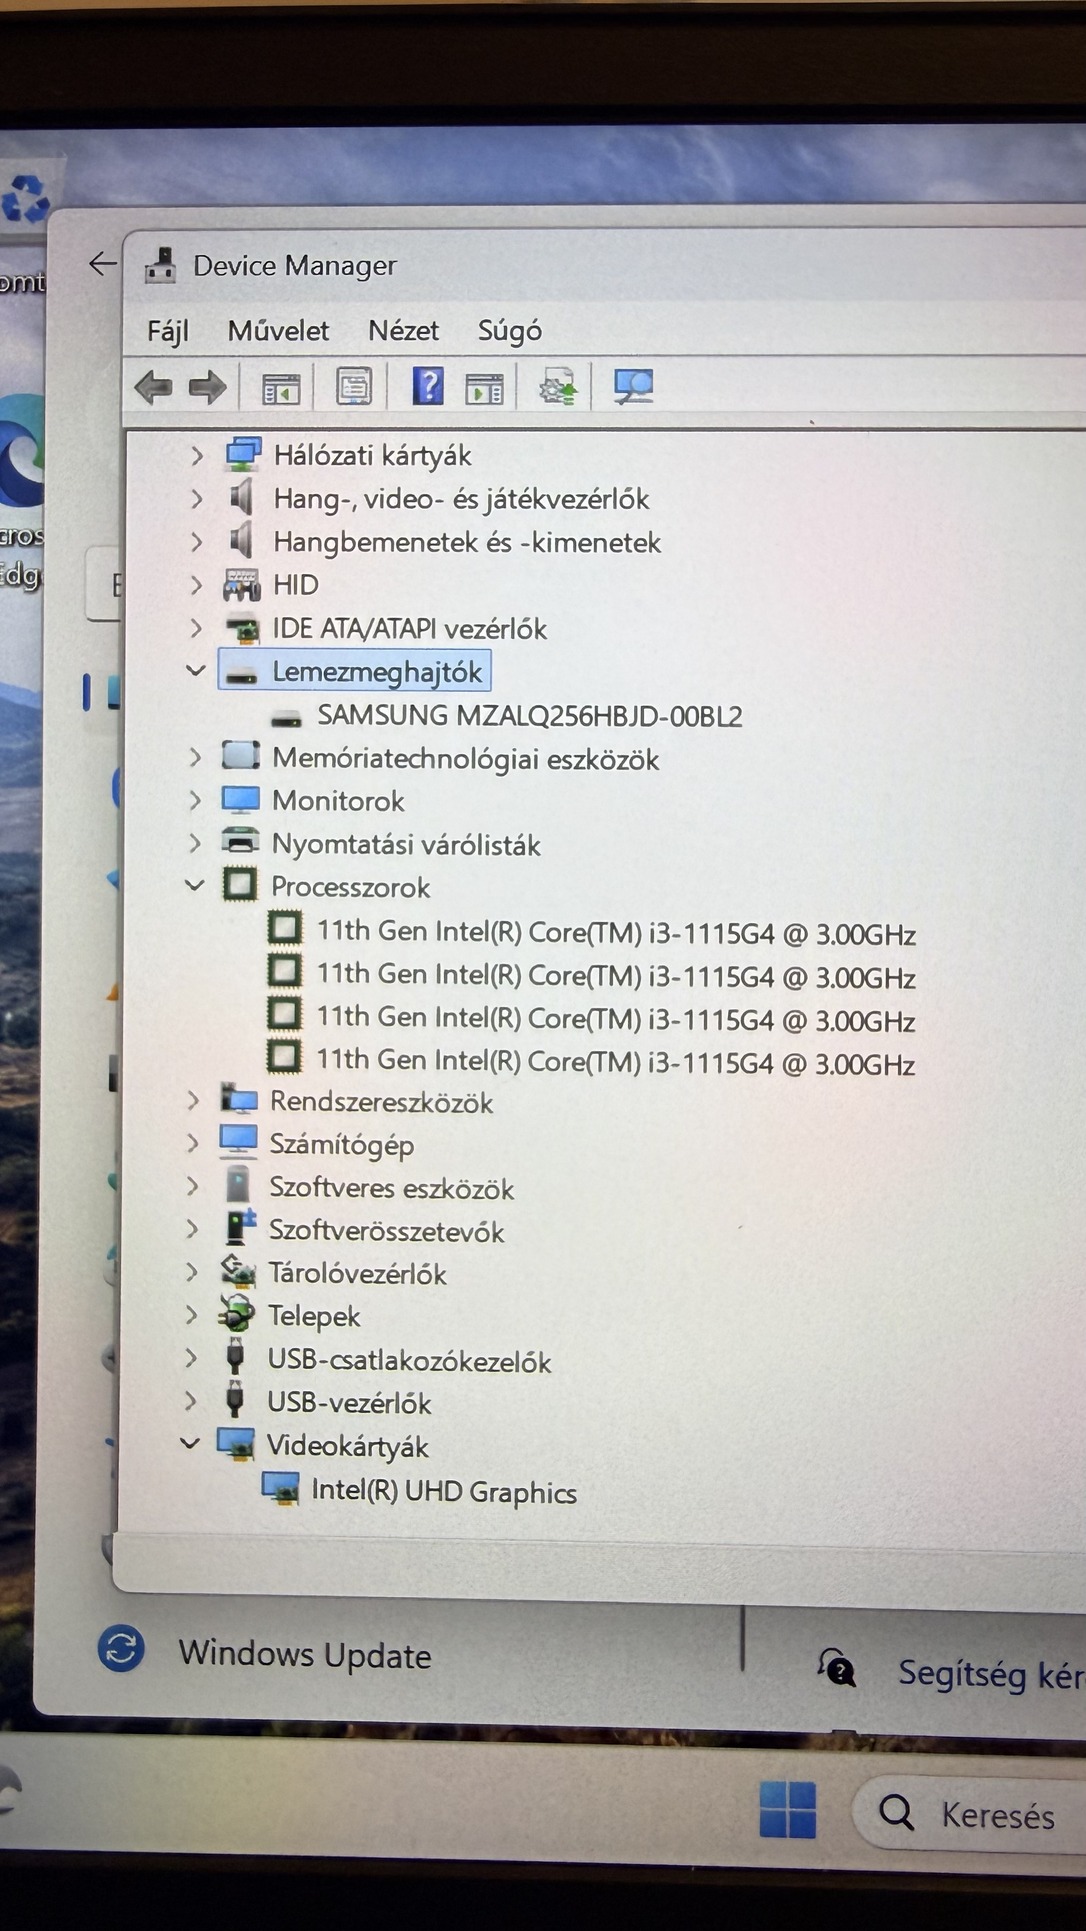This screenshot has width=1086, height=1931.
Task: Expand the USB-csatlakozókezelők node
Action: pos(191,1358)
